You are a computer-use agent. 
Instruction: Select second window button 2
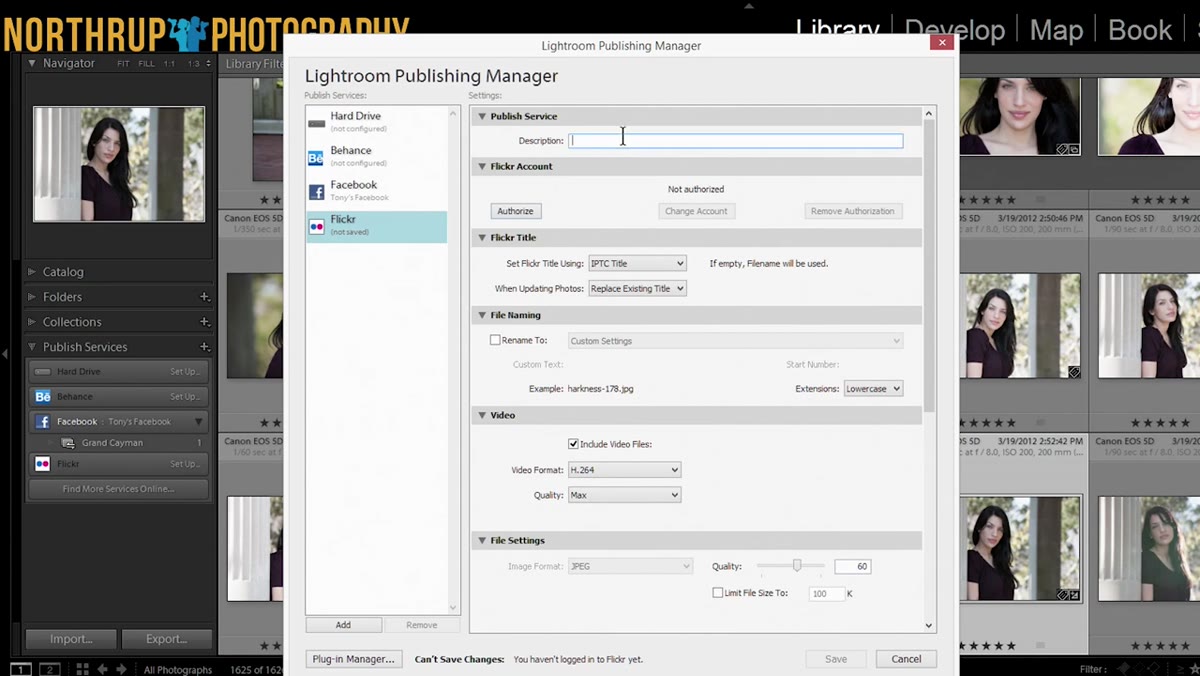click(48, 669)
